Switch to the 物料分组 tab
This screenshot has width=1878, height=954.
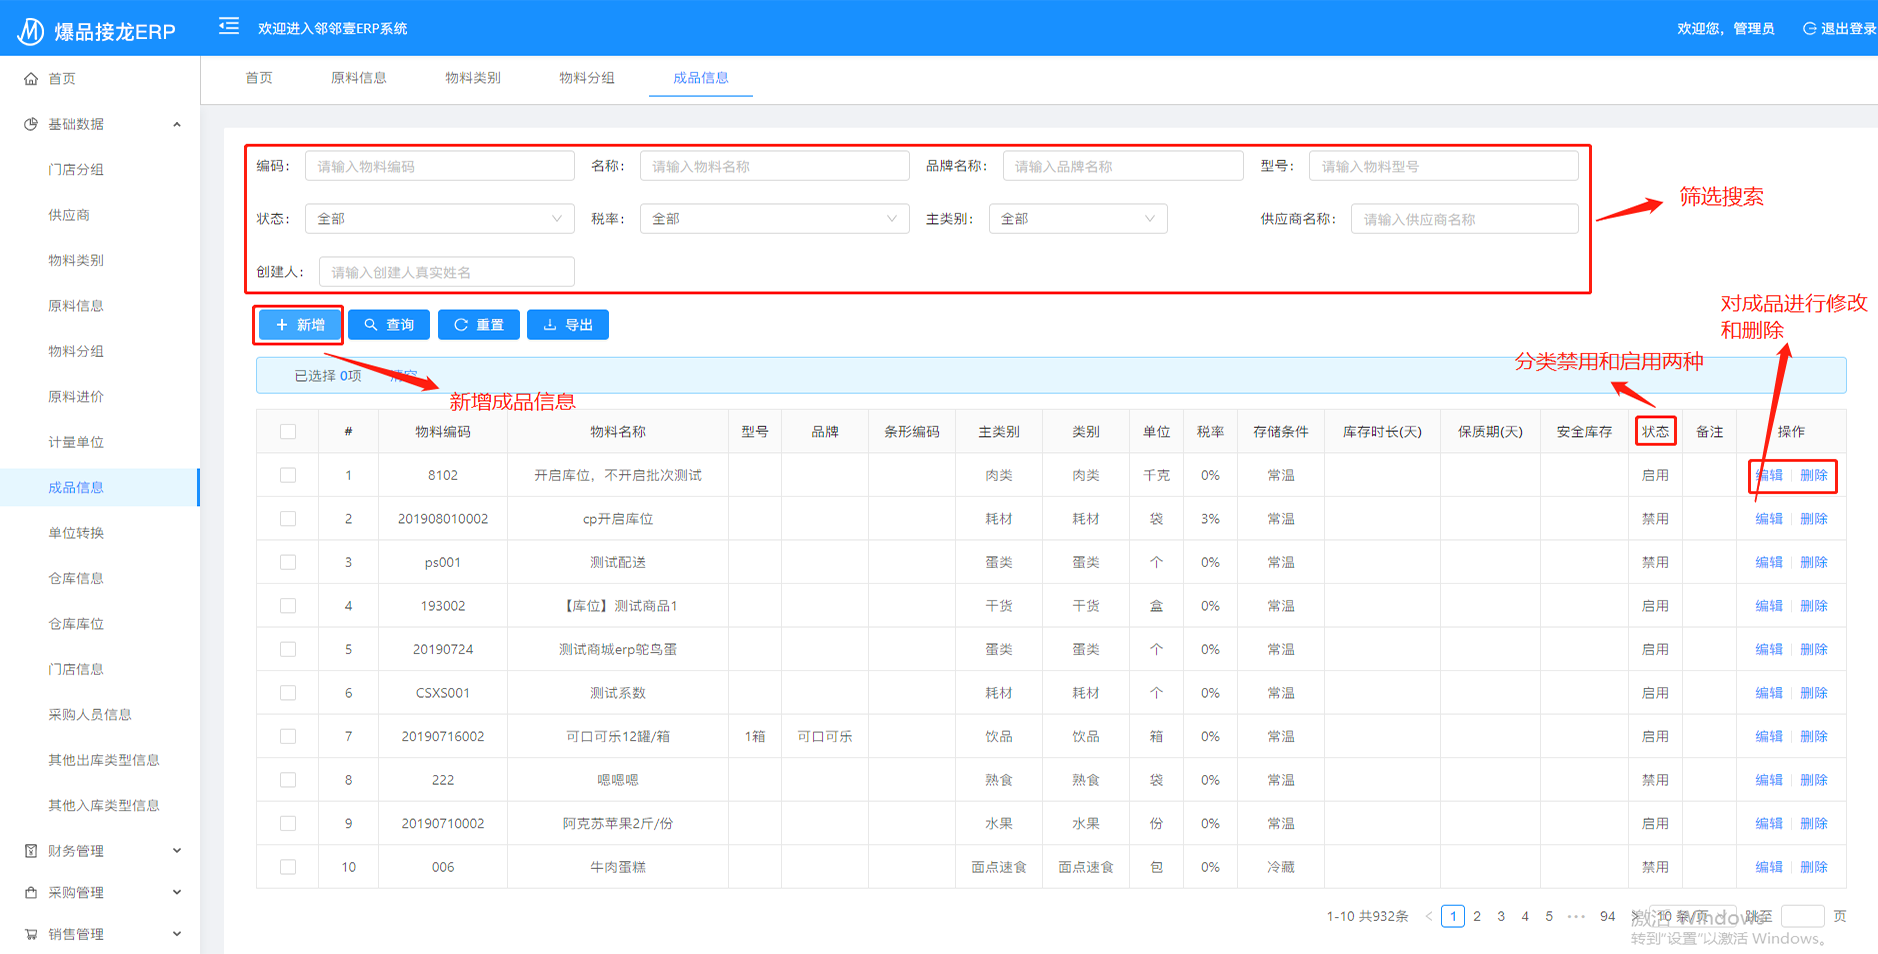point(587,78)
